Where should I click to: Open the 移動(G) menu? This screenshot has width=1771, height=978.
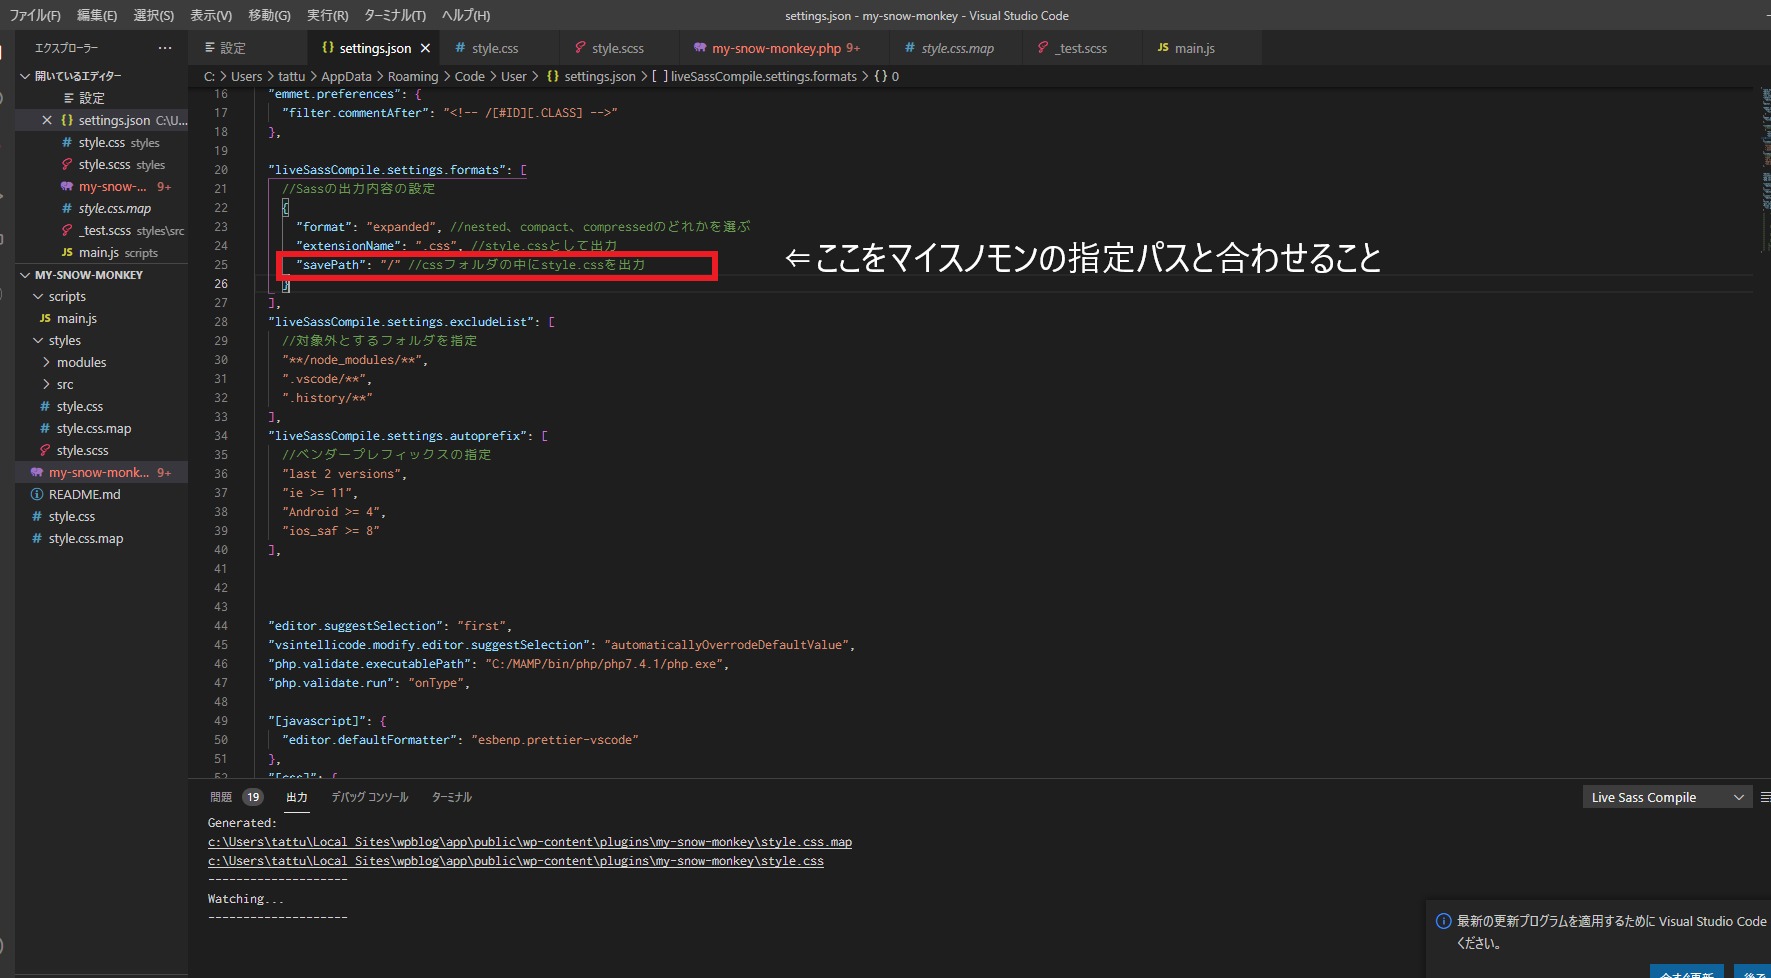pyautogui.click(x=269, y=15)
